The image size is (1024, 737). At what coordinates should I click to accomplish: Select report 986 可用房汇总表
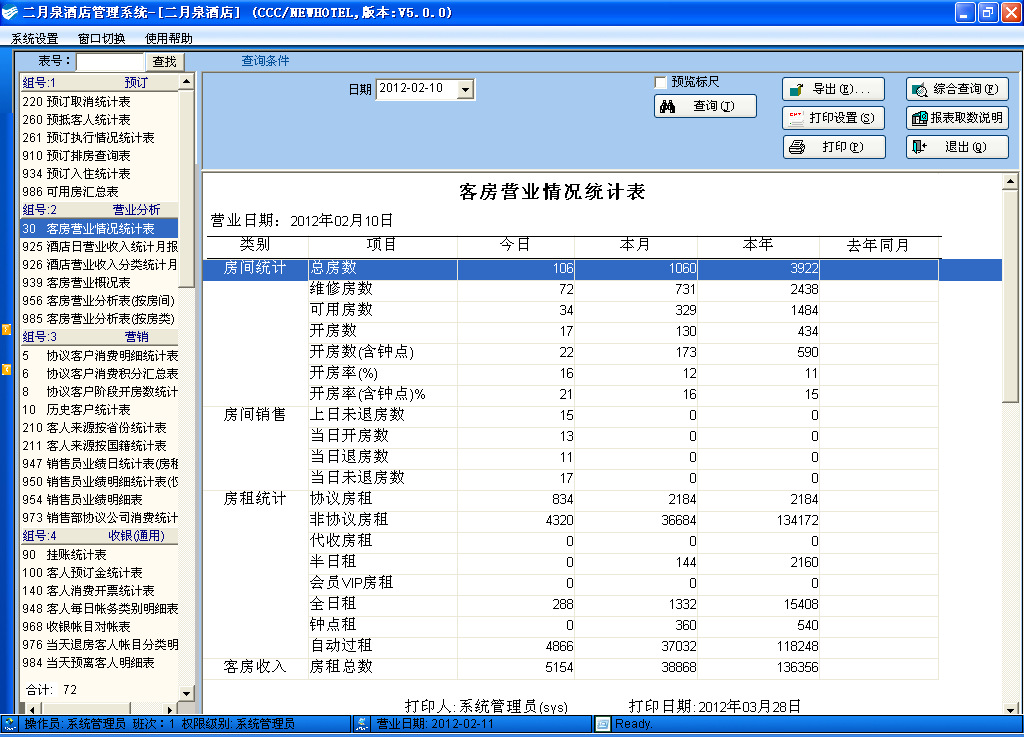pyautogui.click(x=99, y=192)
